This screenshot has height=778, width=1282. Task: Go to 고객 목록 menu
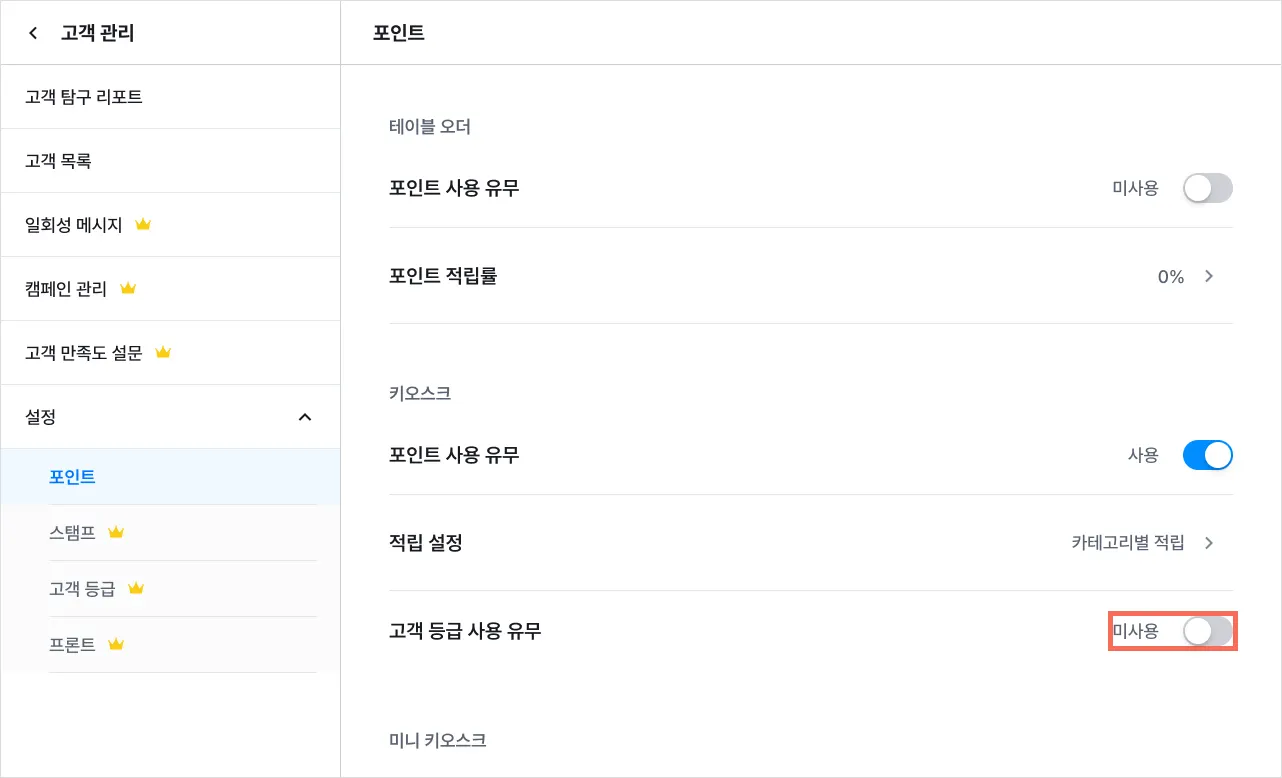(59, 161)
